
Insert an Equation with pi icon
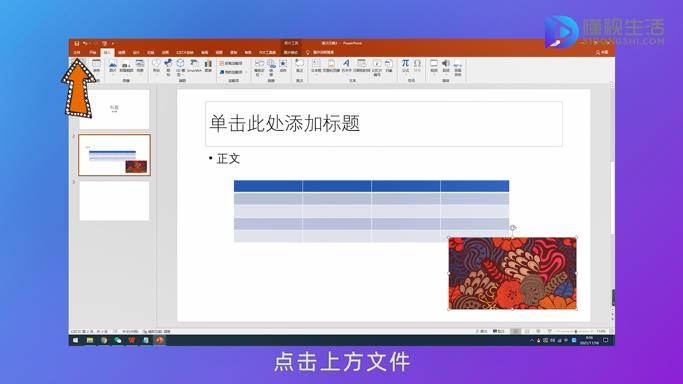[405, 66]
